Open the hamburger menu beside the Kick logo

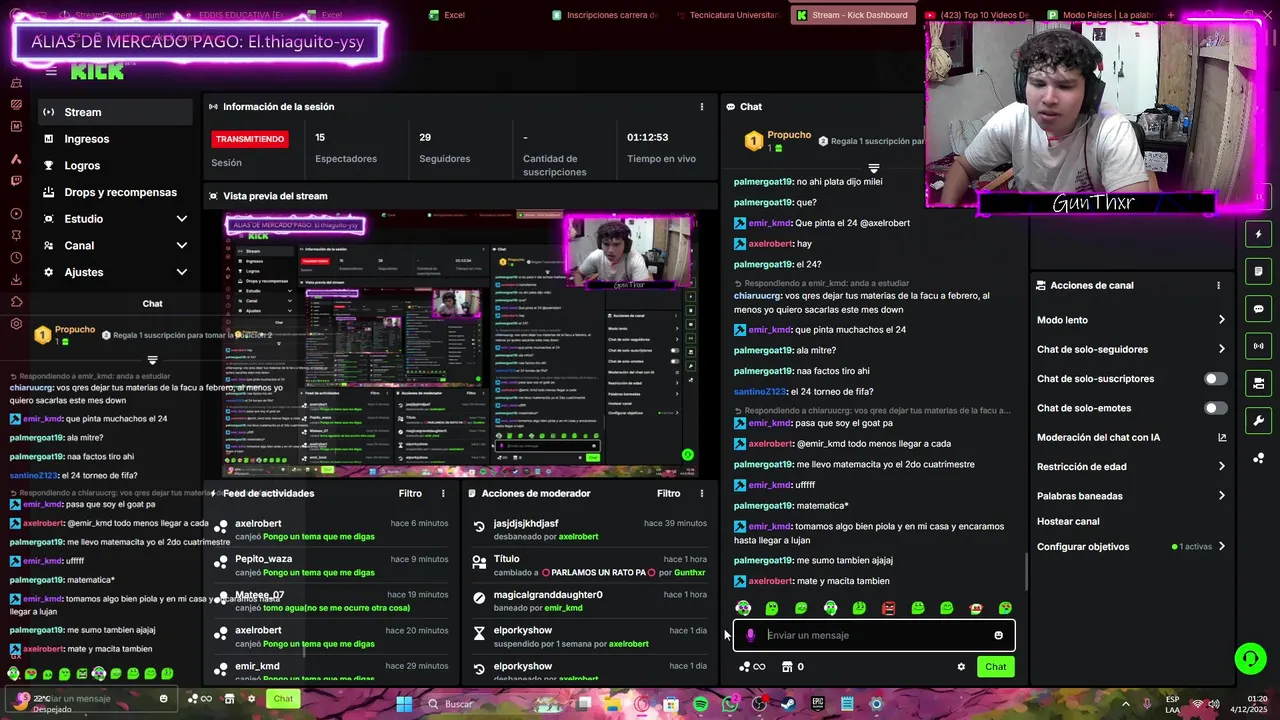tap(51, 71)
